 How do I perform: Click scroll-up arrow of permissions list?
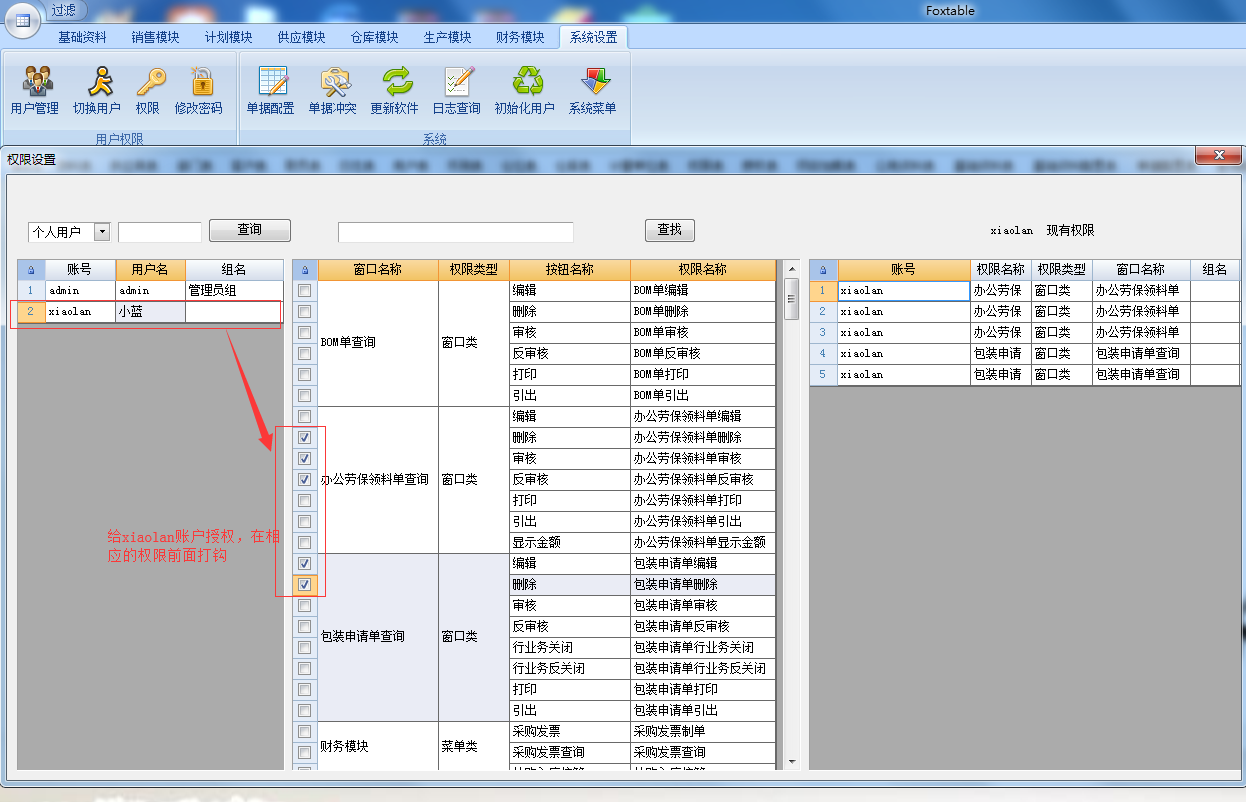tap(792, 268)
